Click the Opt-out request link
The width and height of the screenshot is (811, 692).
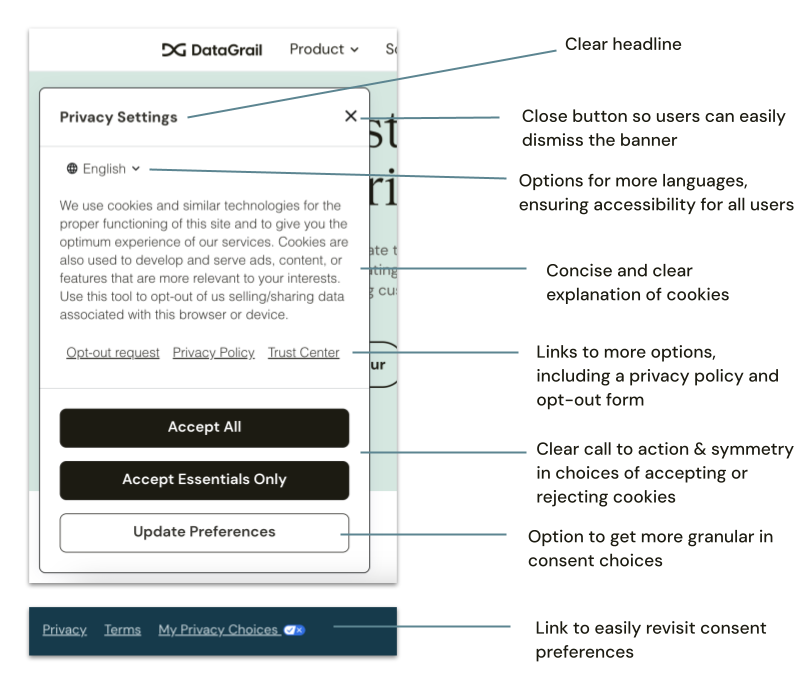(x=112, y=352)
